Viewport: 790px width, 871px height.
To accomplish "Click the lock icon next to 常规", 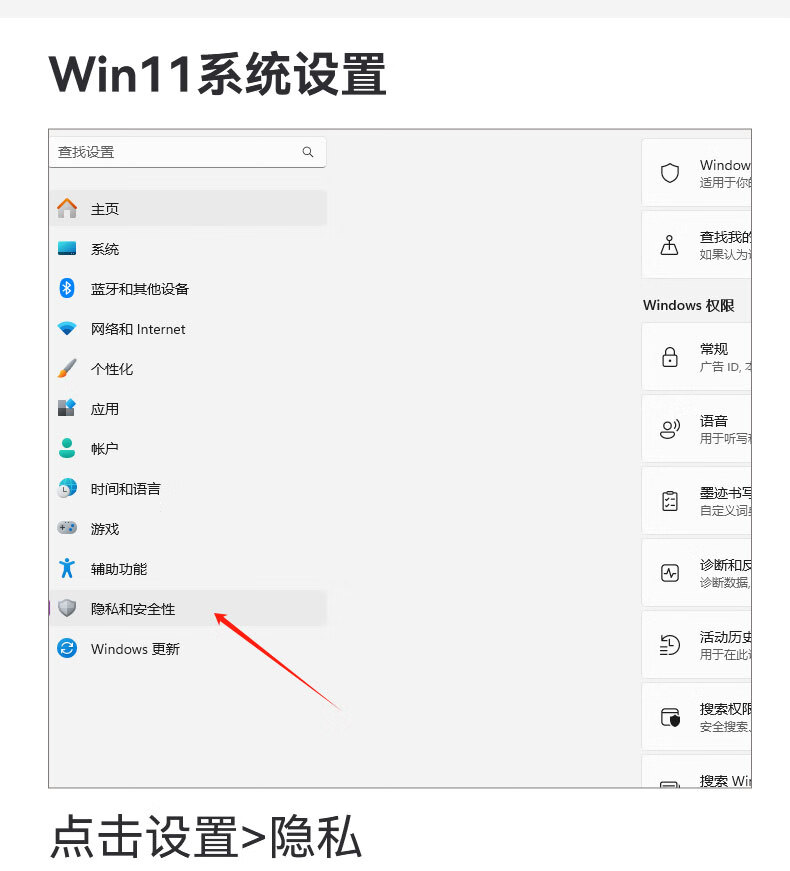I will 670,357.
